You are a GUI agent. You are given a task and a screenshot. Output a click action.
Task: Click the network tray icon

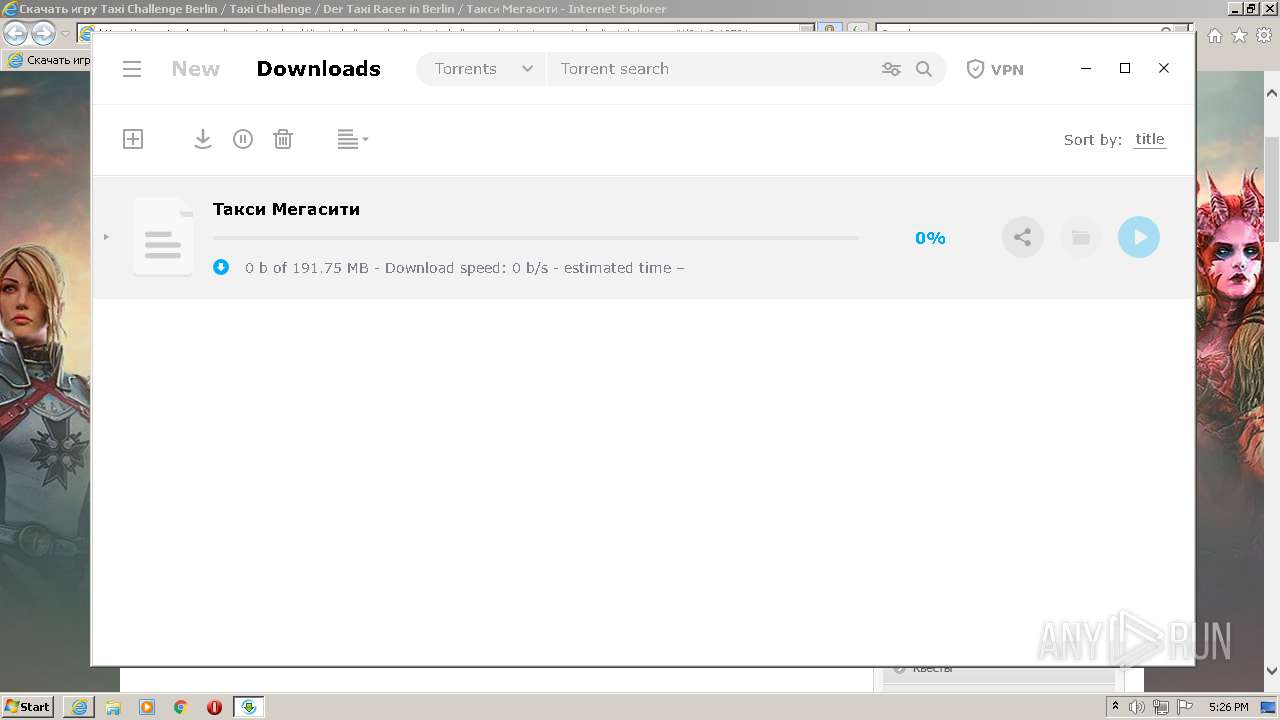pyautogui.click(x=1160, y=707)
